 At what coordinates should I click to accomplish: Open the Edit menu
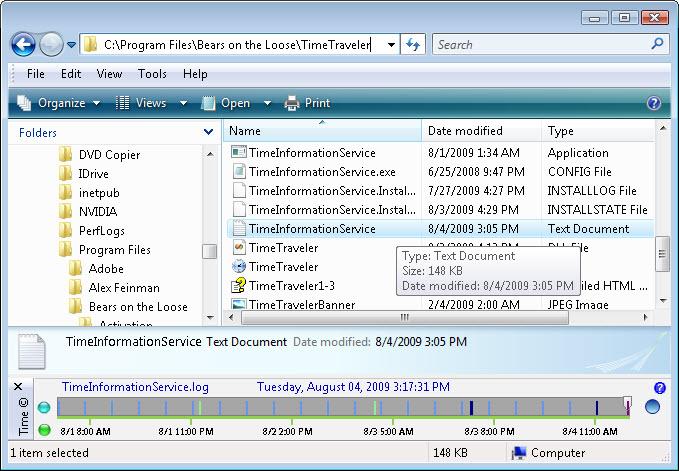(71, 74)
